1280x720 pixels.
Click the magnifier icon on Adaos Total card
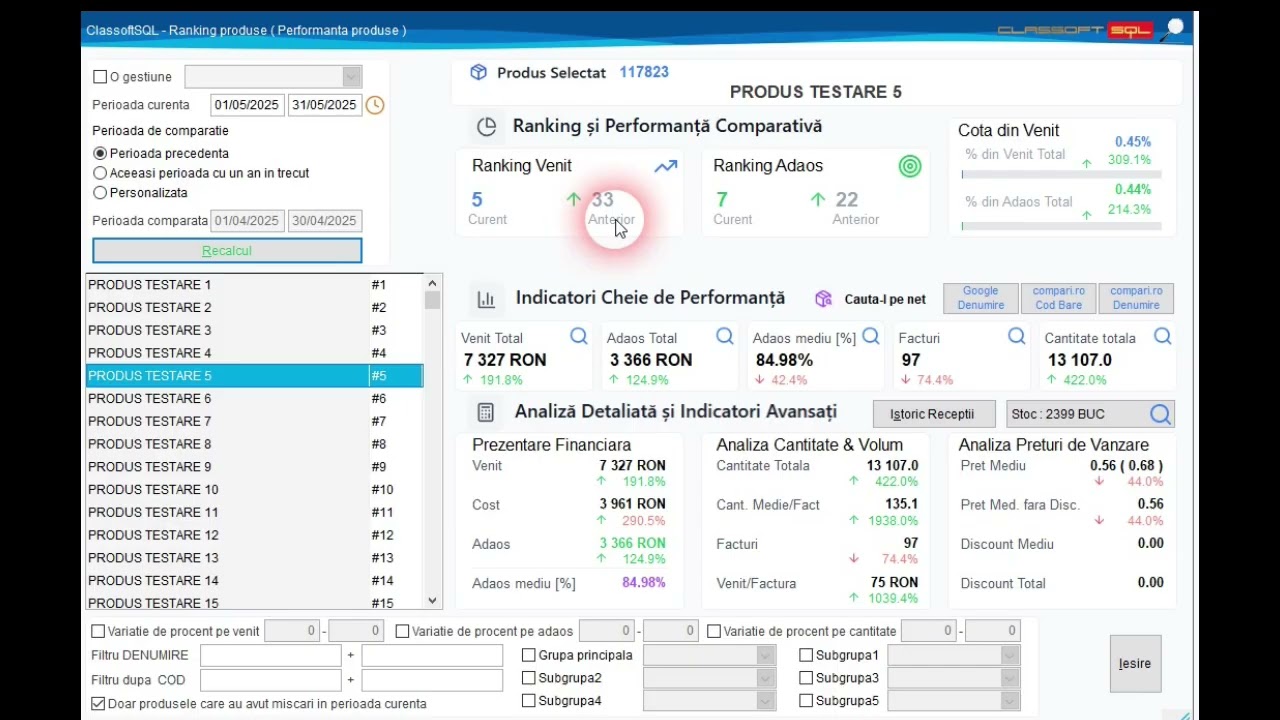tap(725, 336)
